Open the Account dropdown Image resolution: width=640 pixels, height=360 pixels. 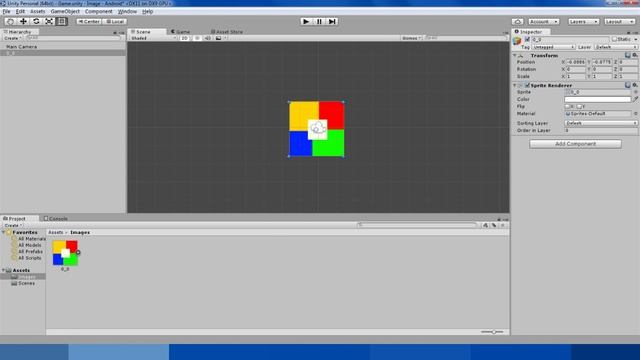pos(544,21)
